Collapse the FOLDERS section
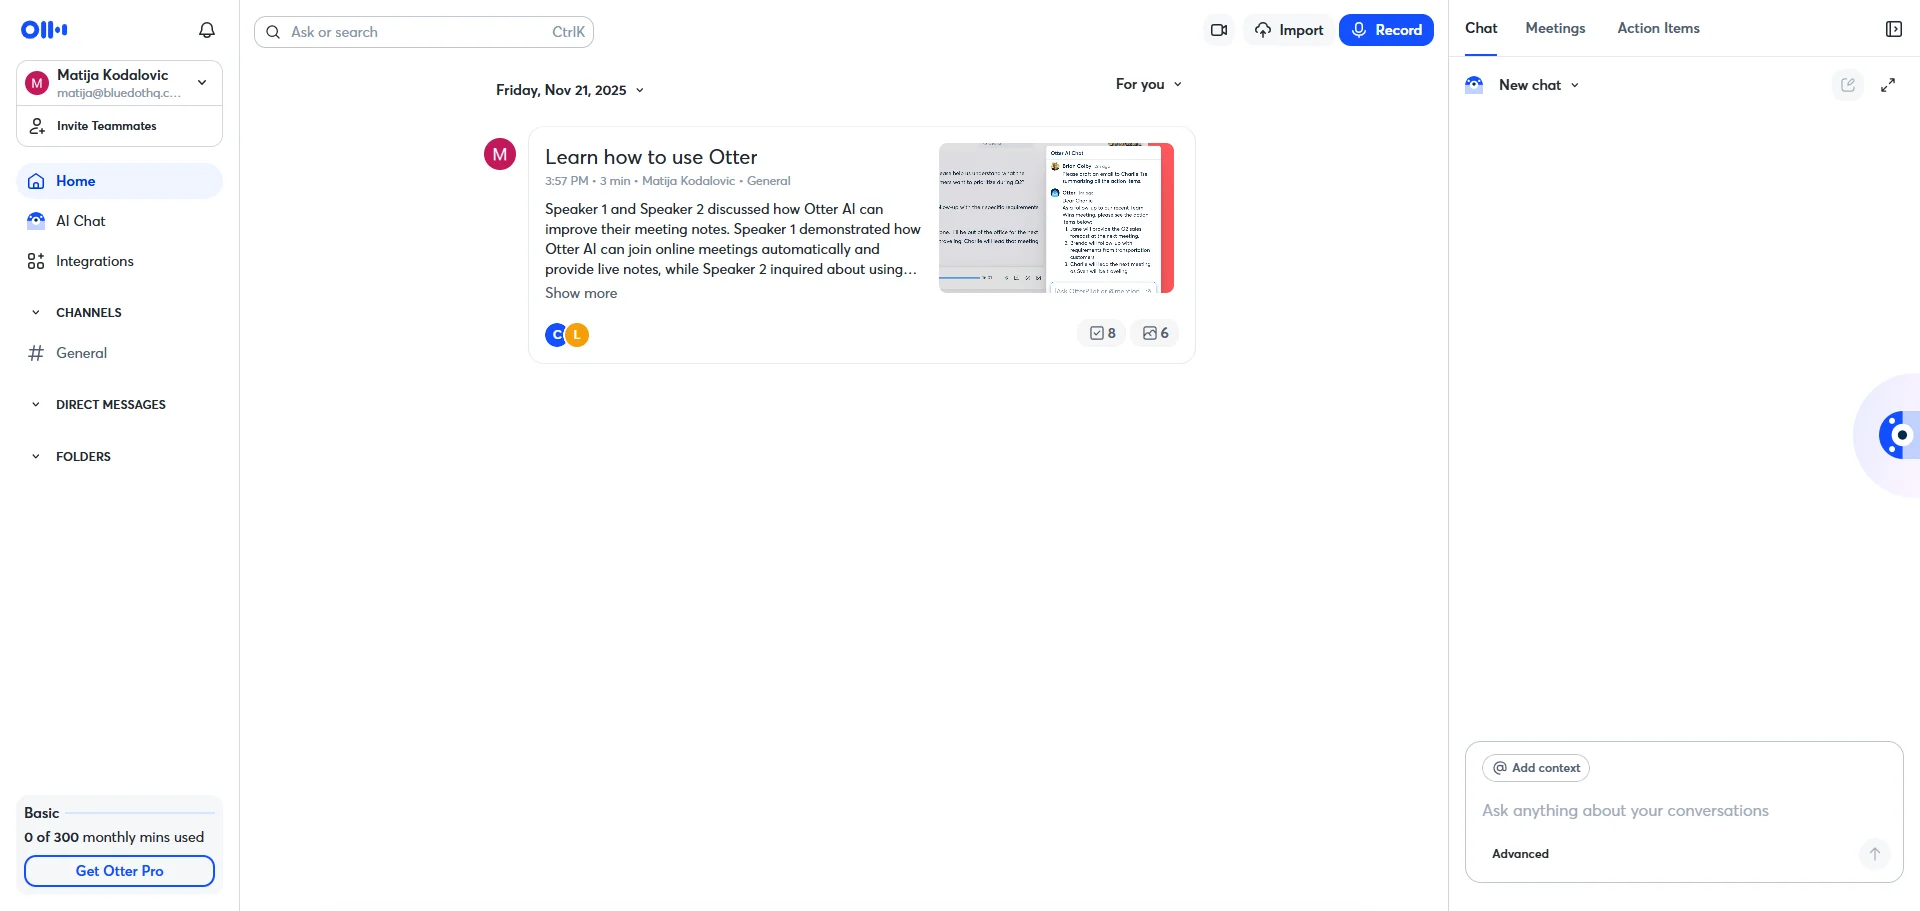1920x911 pixels. pos(36,457)
